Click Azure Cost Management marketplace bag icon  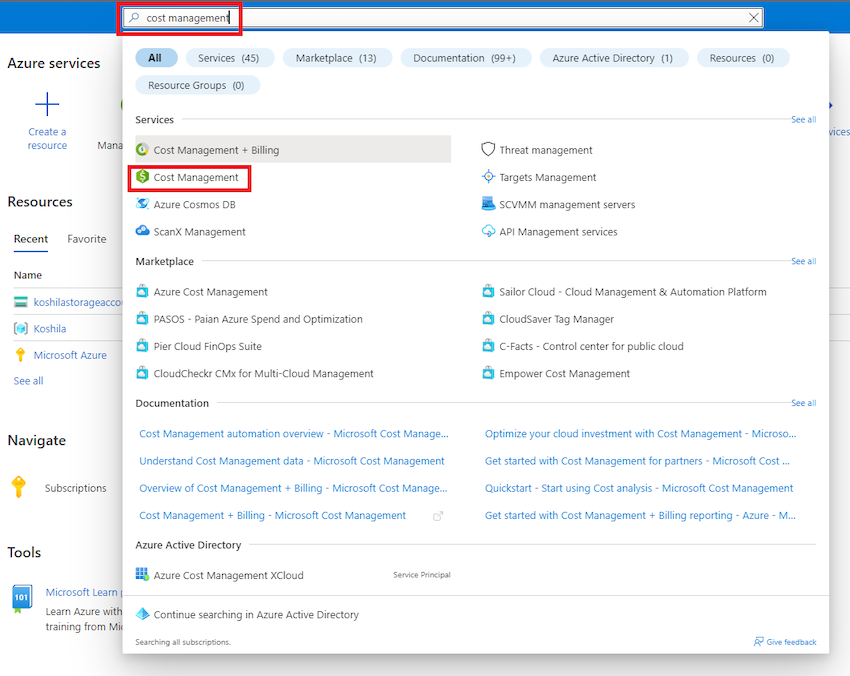(142, 291)
